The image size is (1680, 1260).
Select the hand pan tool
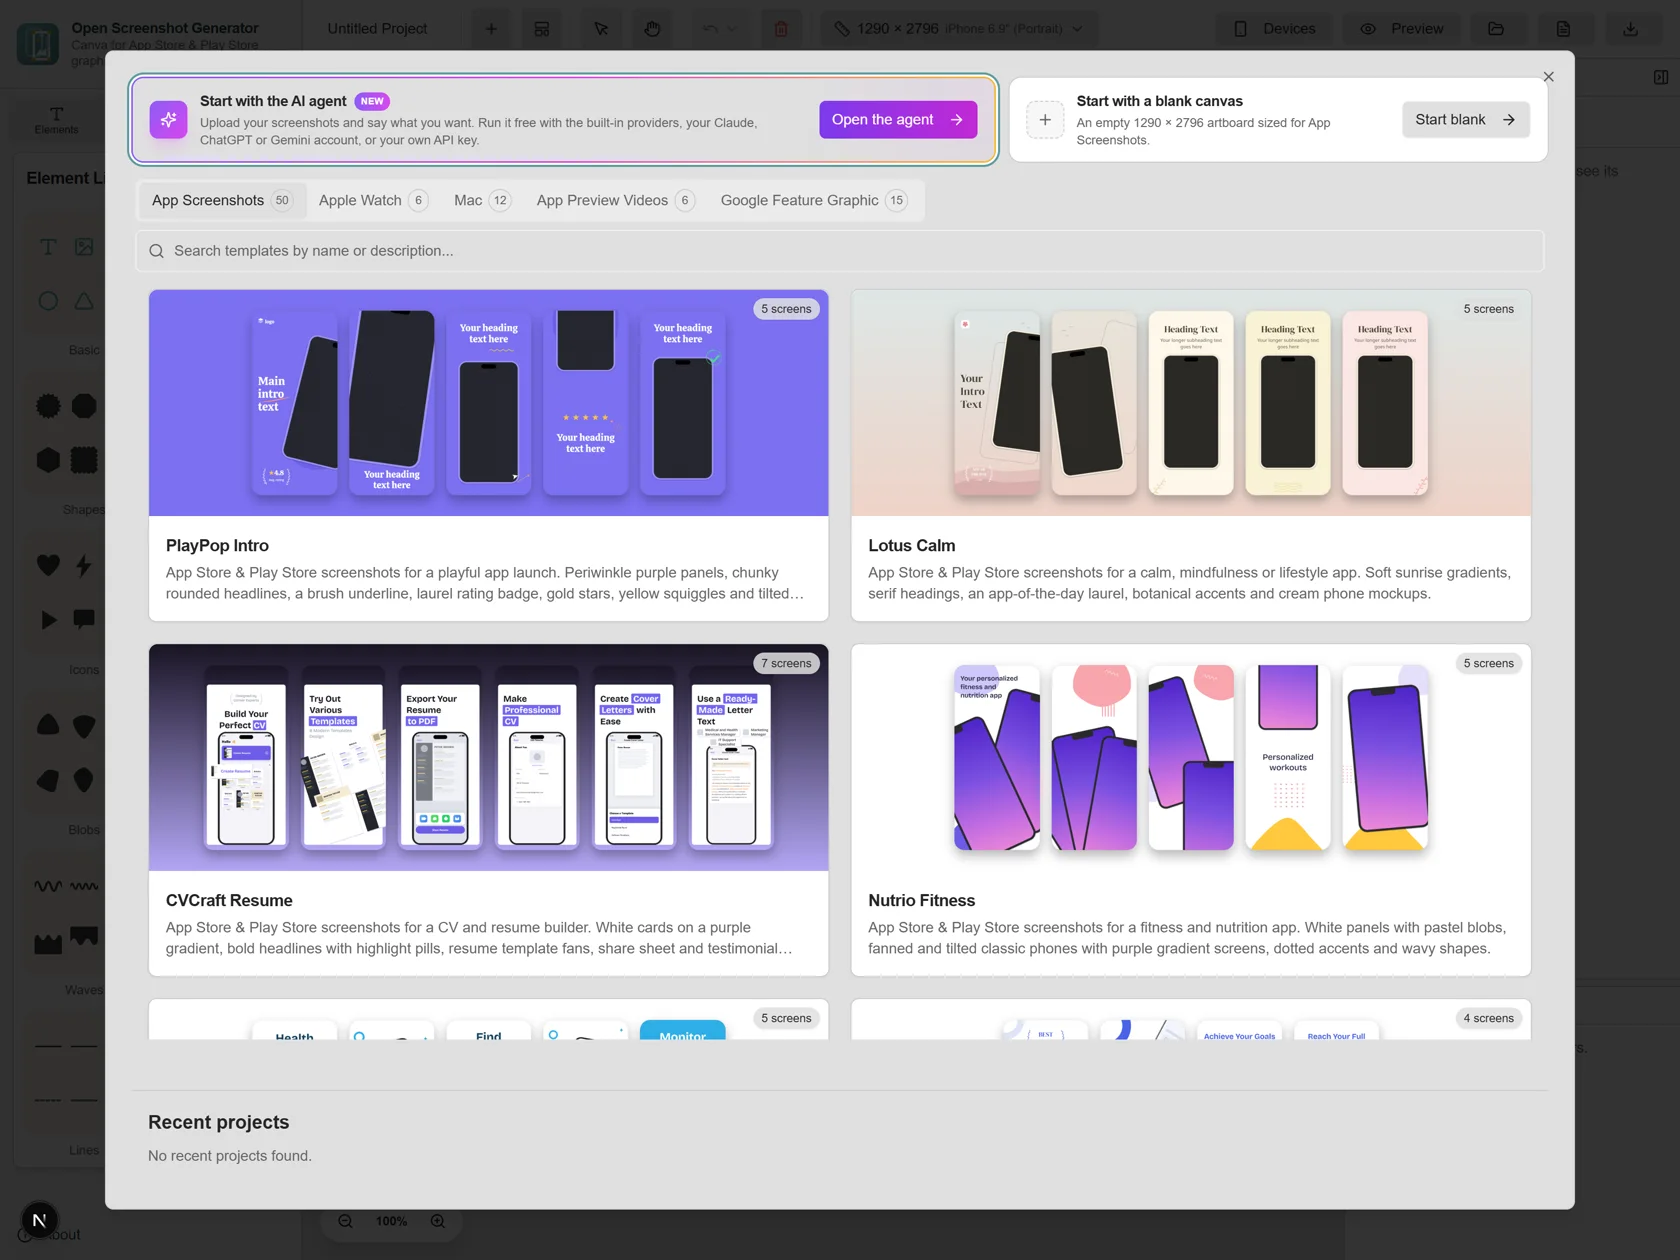(652, 29)
